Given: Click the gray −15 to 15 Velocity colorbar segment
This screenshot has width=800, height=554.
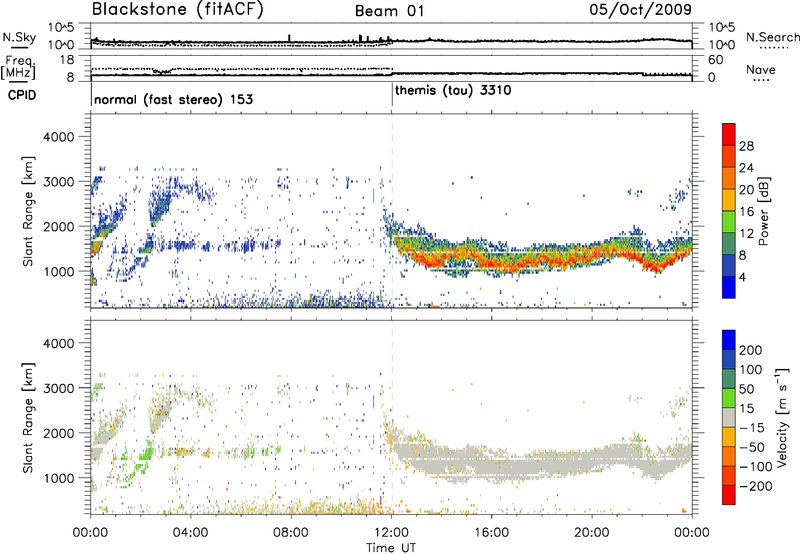Looking at the screenshot, I should coord(729,417).
